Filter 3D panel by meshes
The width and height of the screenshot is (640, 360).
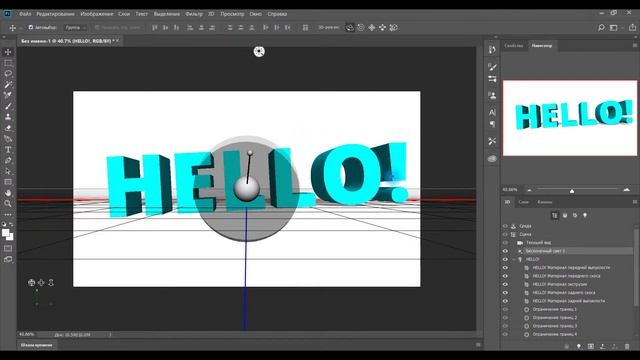point(565,215)
